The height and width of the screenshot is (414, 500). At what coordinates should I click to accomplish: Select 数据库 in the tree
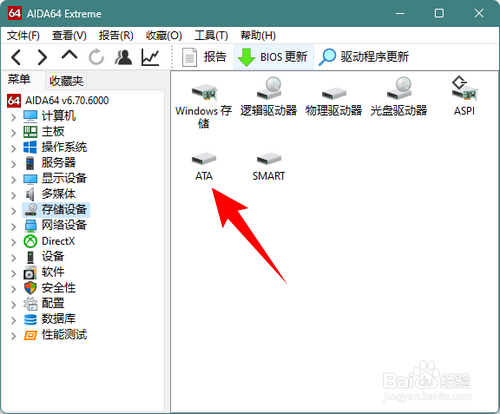49,319
